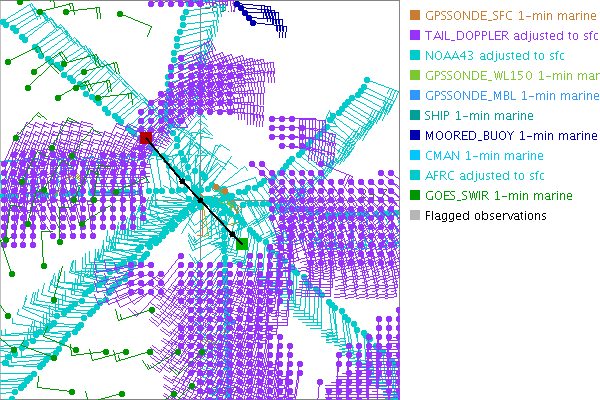
Task: Select the MOORED_BUOY dark blue swatch
Action: click(415, 136)
